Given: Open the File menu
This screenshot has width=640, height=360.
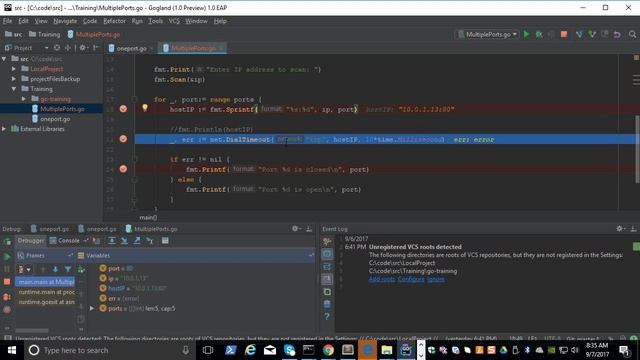Looking at the screenshot, I should pos(7,21).
